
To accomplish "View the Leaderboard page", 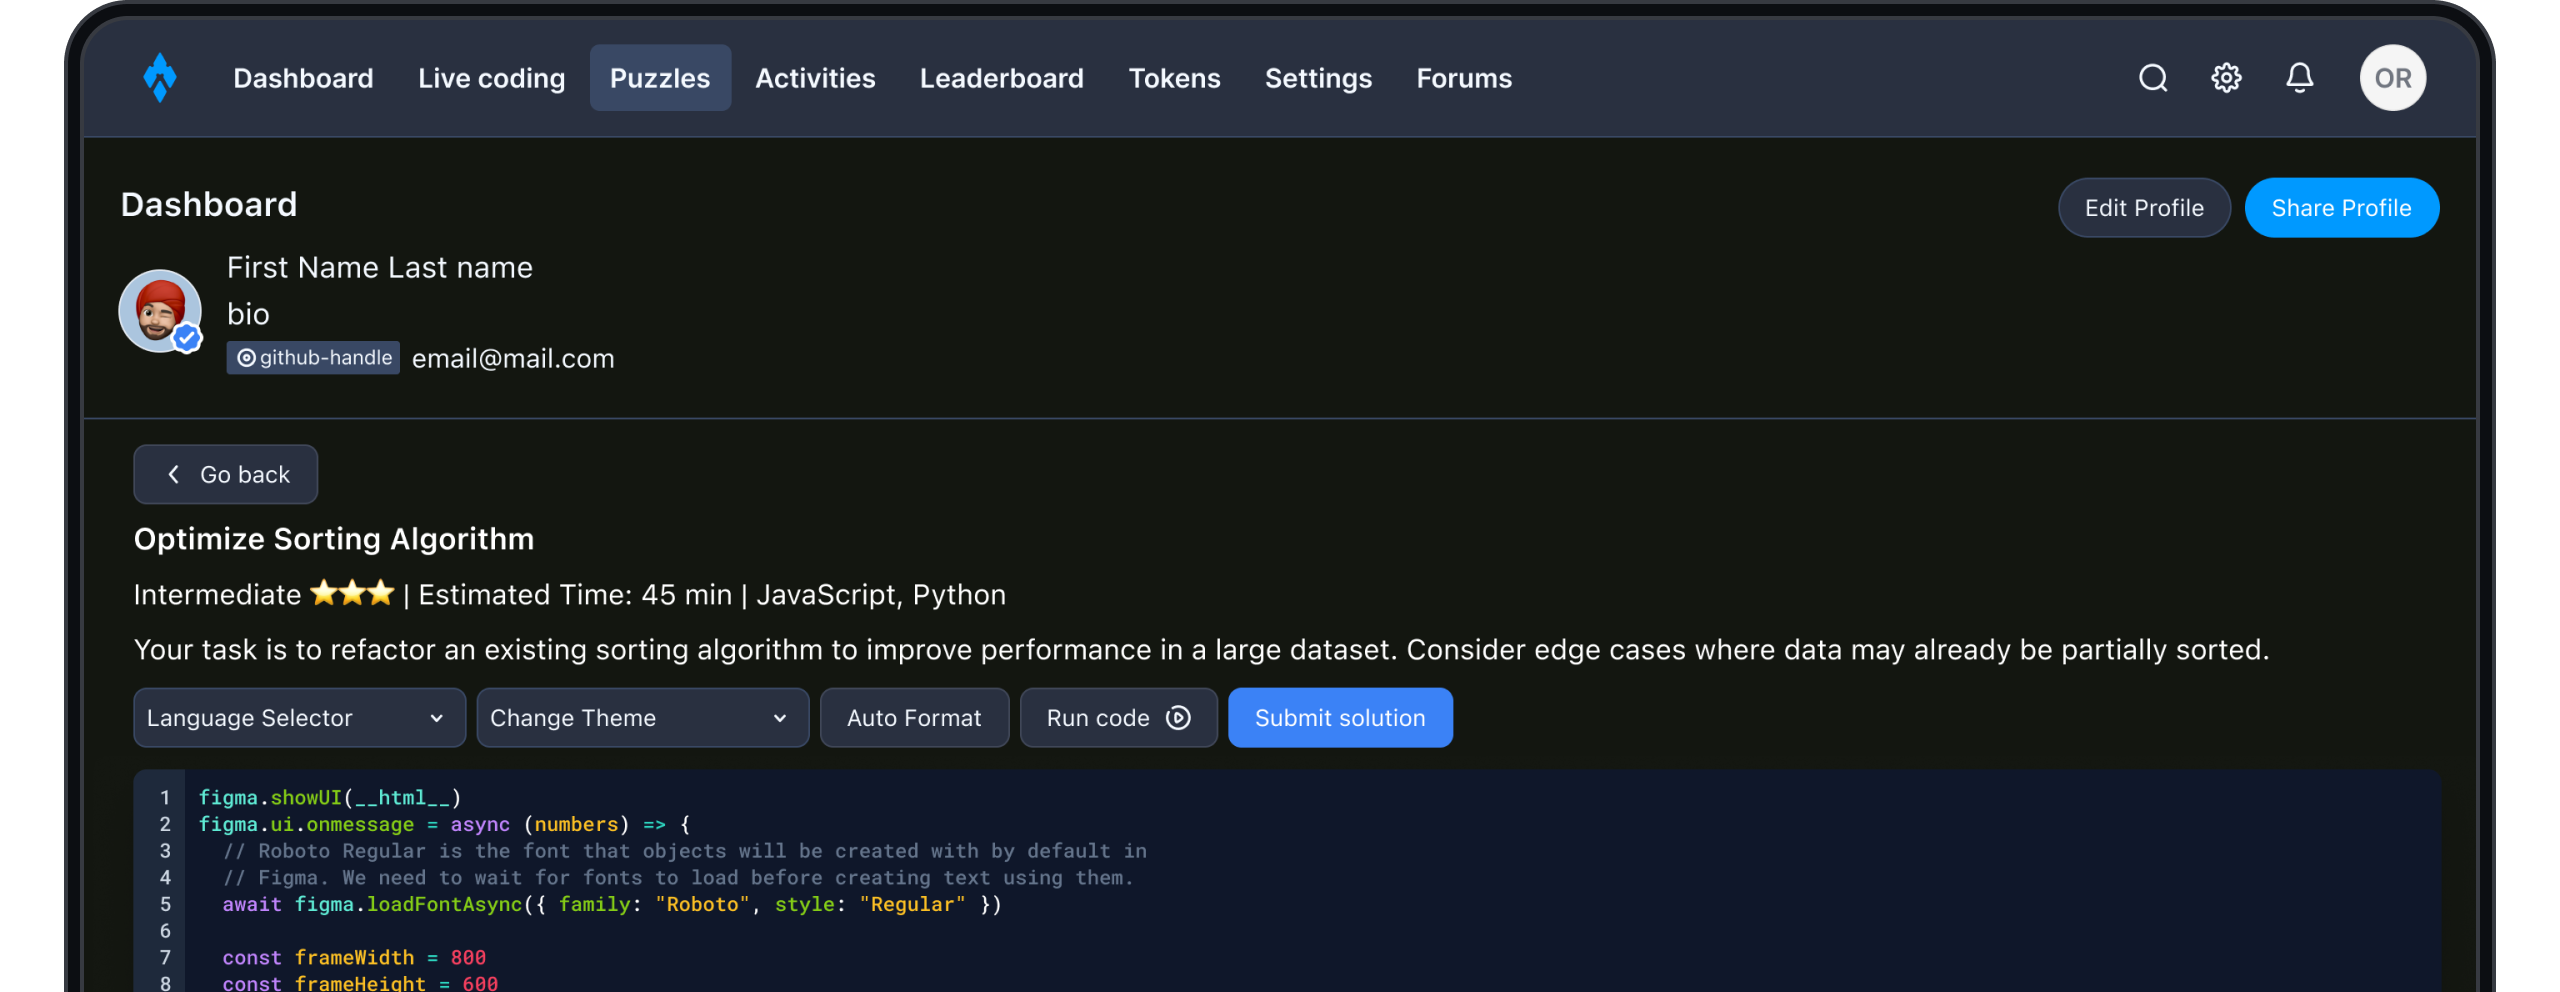I will 1001,78.
